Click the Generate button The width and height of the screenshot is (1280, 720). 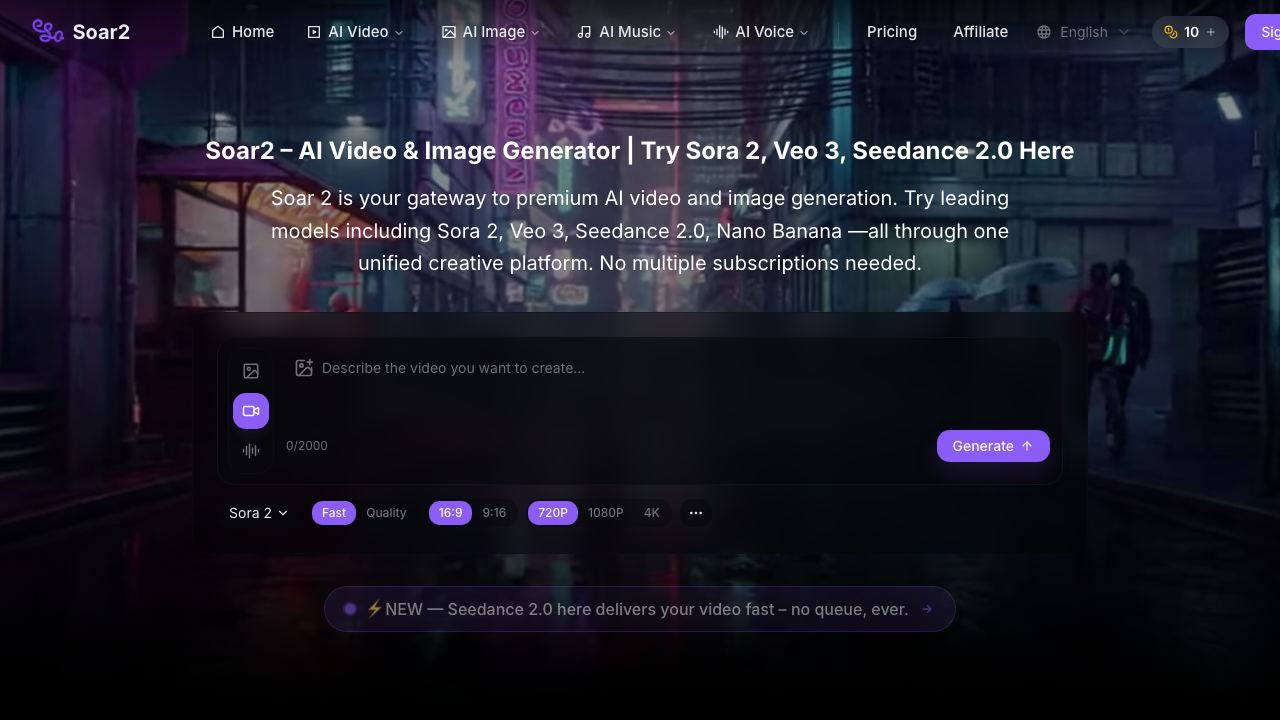993,446
